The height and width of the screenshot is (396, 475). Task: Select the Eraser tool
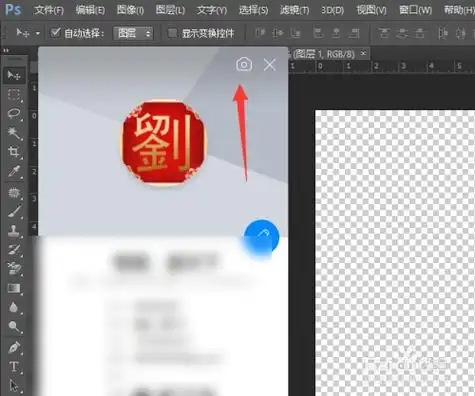pyautogui.click(x=14, y=269)
